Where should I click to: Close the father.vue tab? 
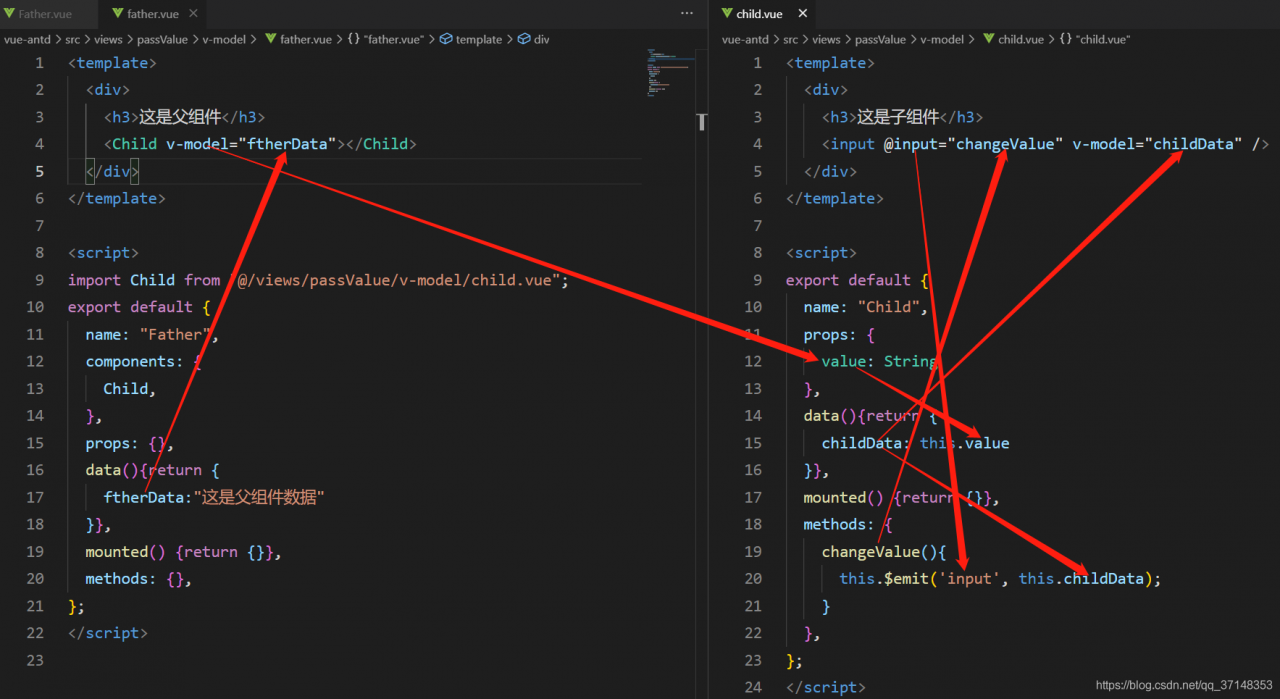point(194,14)
